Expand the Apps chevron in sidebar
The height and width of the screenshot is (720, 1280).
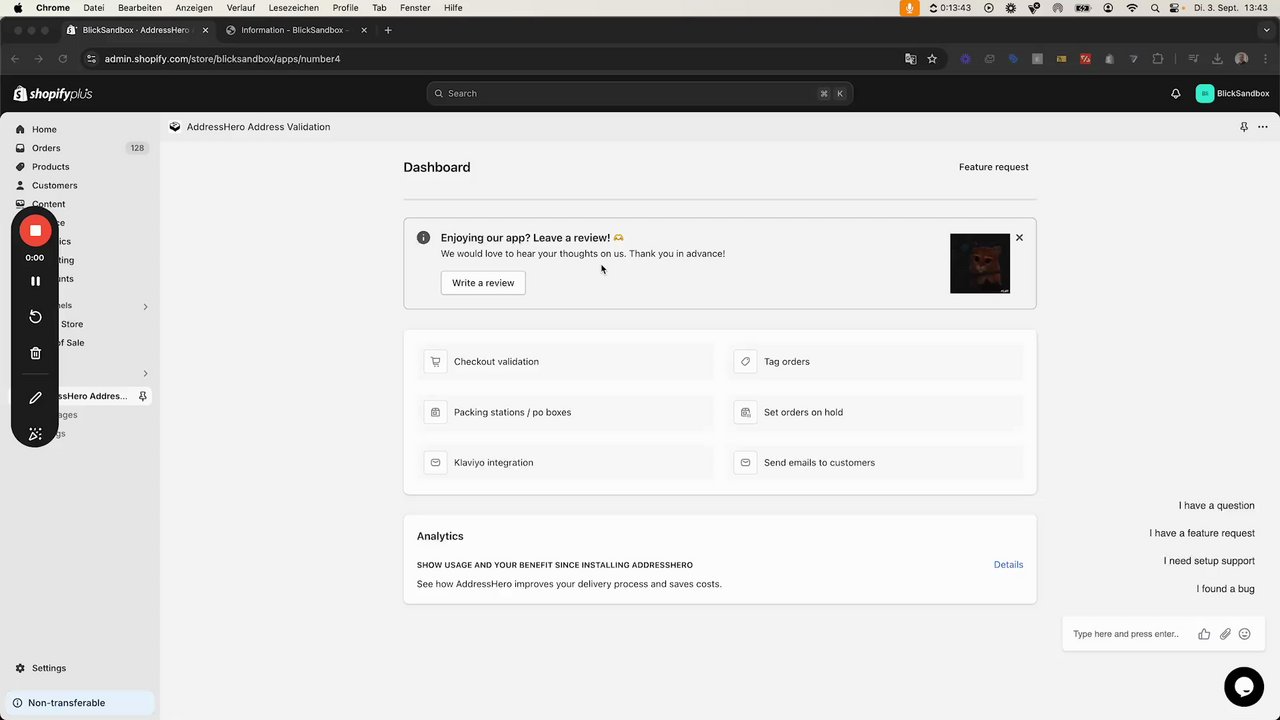(x=145, y=374)
